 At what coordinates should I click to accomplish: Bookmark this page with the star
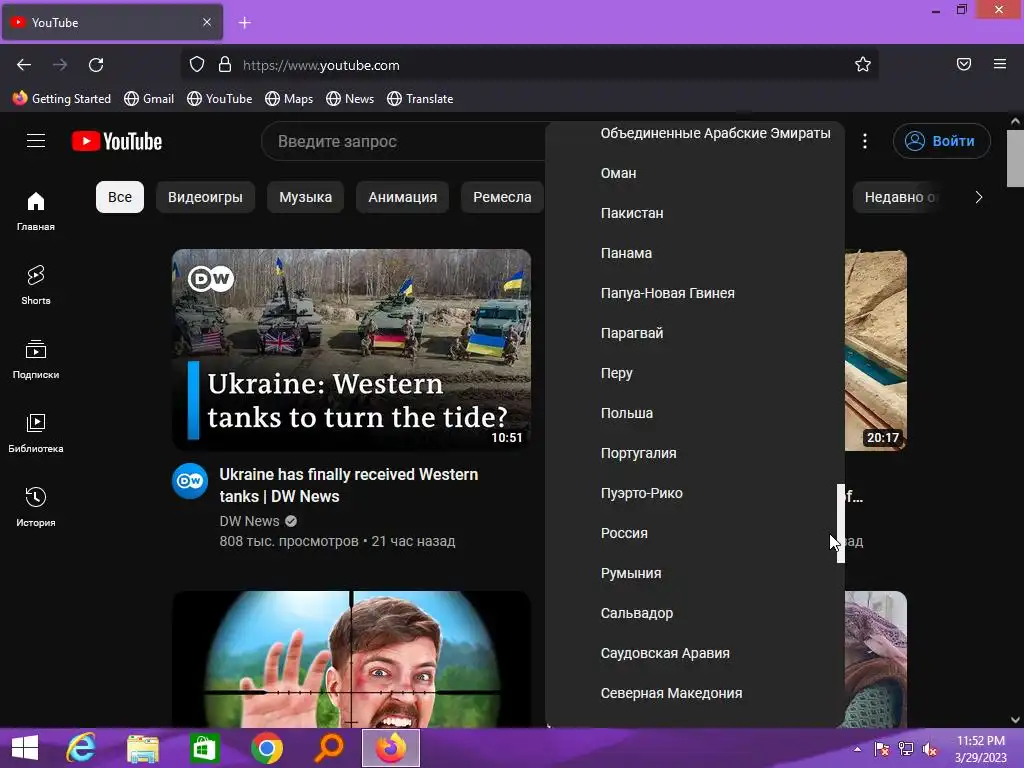point(863,64)
